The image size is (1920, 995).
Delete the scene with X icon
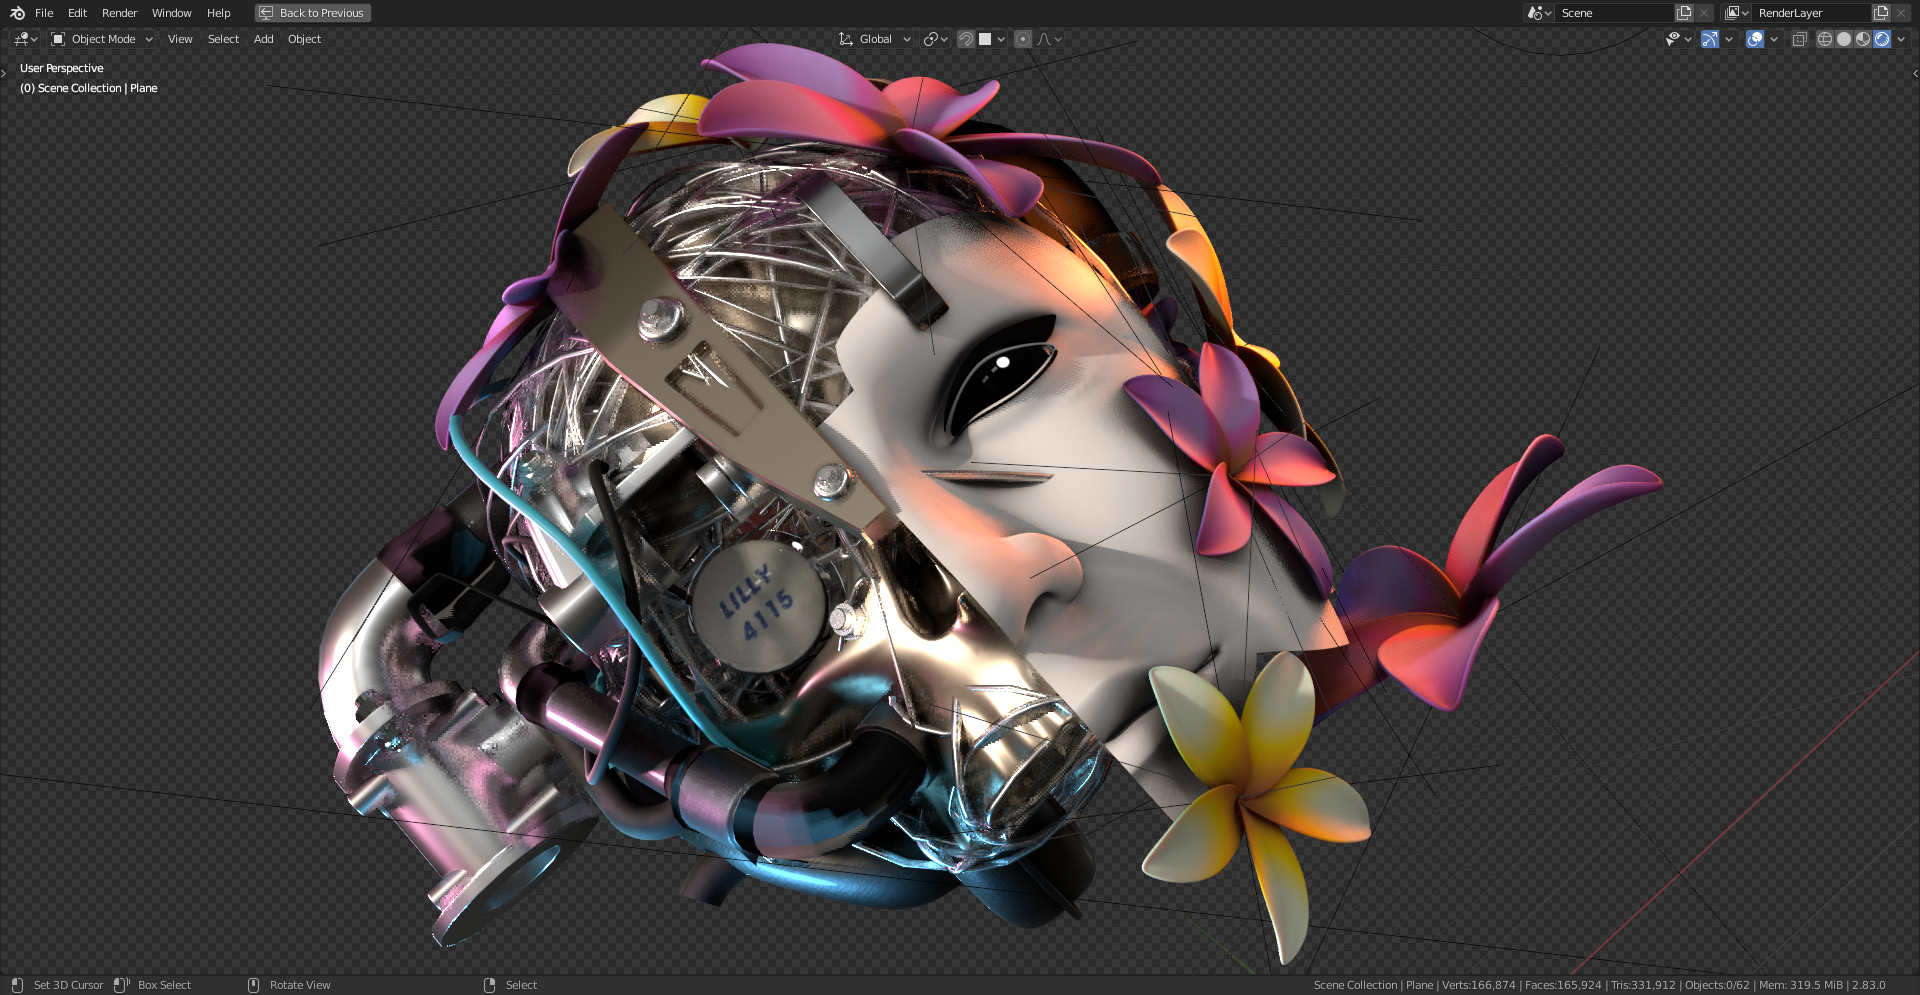pos(1704,13)
